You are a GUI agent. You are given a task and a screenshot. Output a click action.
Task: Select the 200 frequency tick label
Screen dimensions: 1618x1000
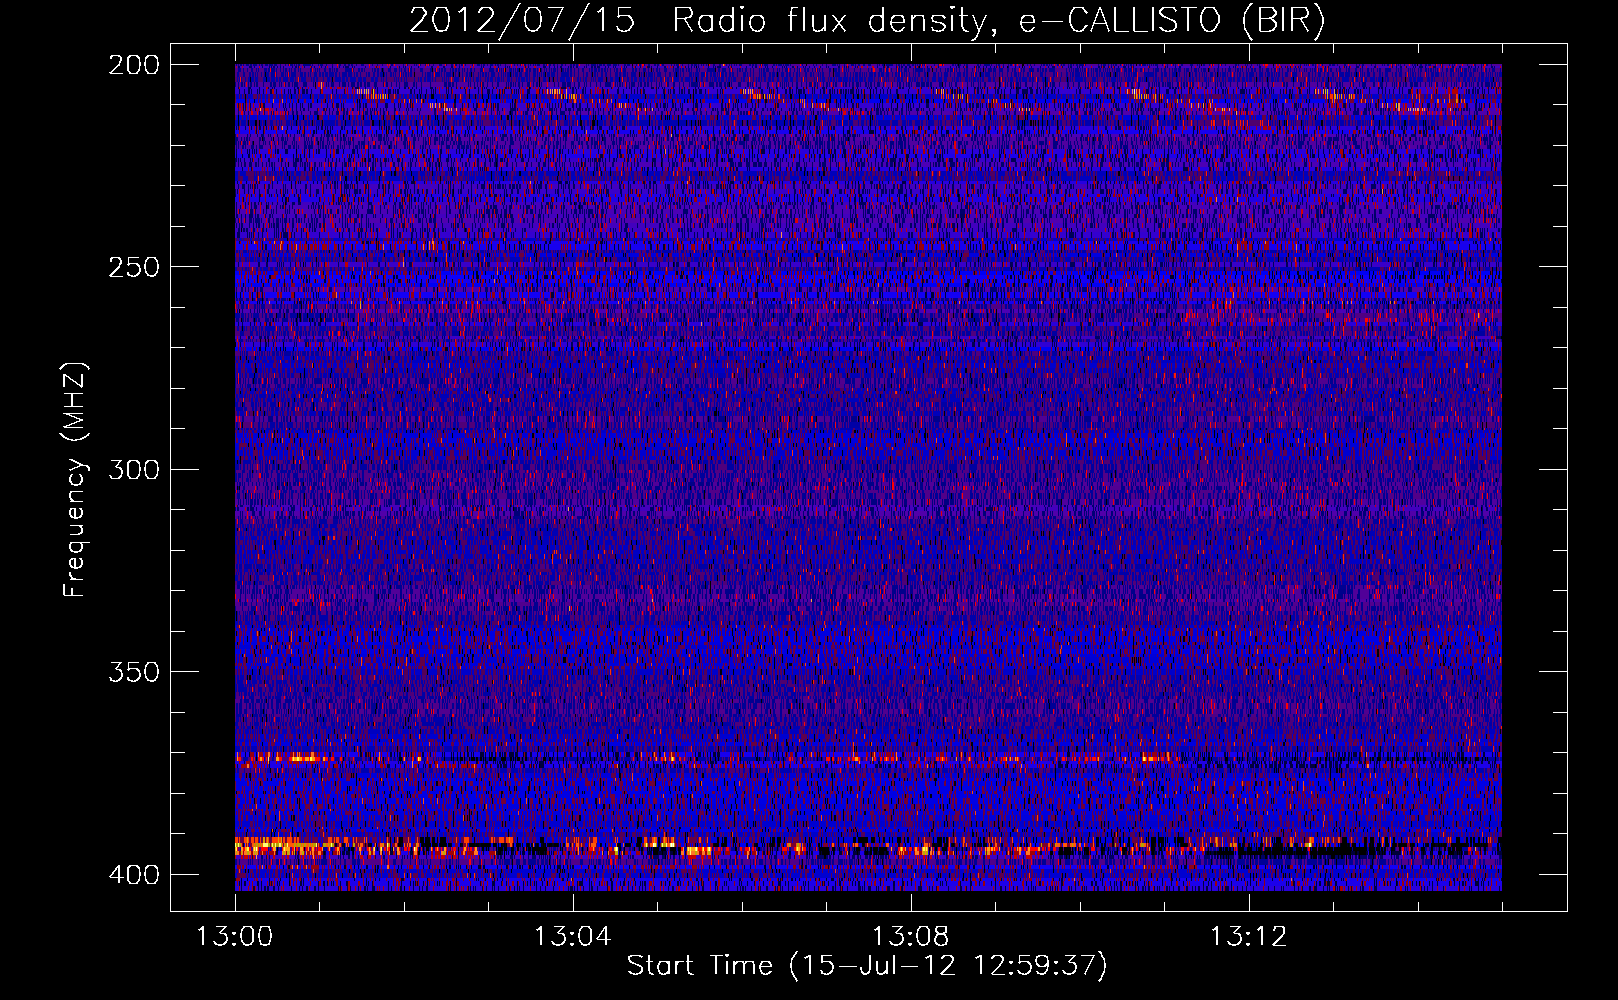[134, 65]
